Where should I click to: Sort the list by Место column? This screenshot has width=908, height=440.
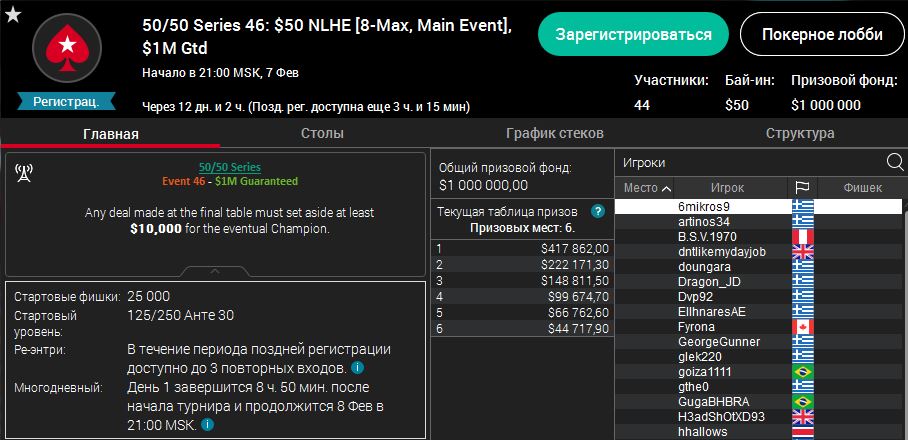pyautogui.click(x=647, y=187)
